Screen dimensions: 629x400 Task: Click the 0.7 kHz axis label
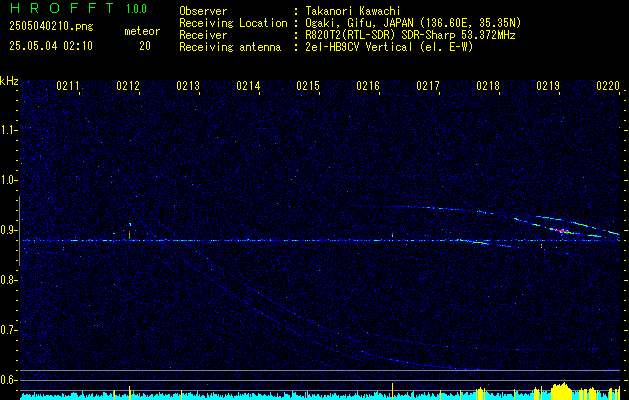[8, 330]
